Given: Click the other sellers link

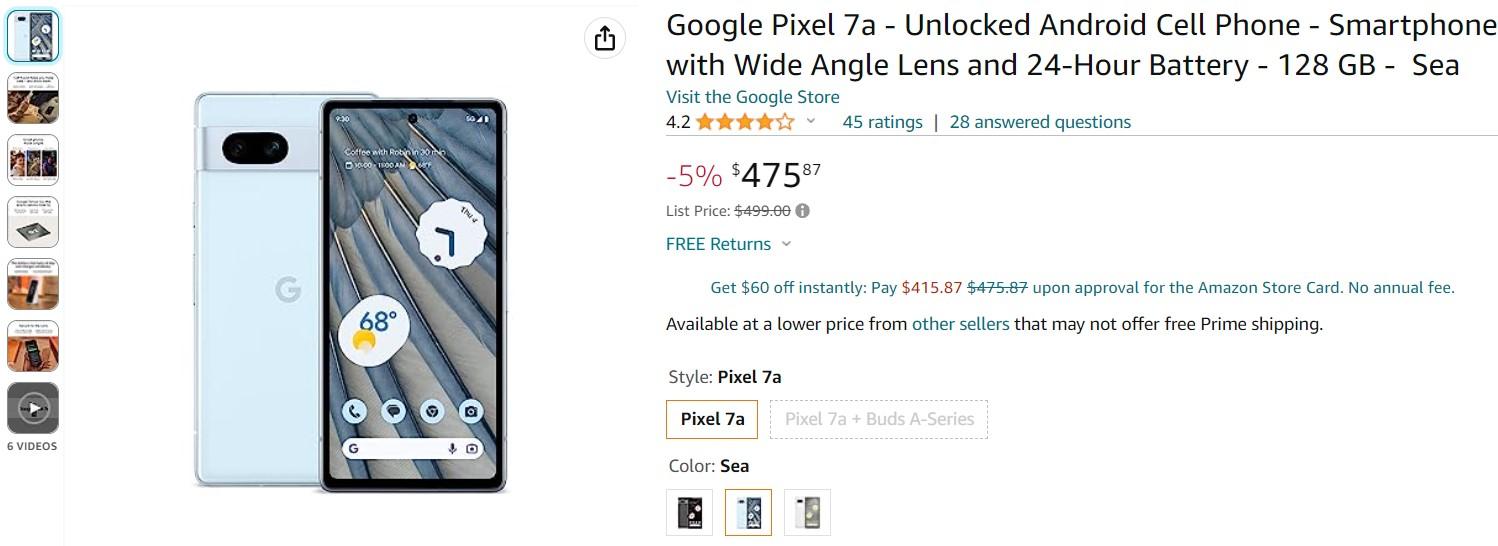Looking at the screenshot, I should pyautogui.click(x=960, y=324).
